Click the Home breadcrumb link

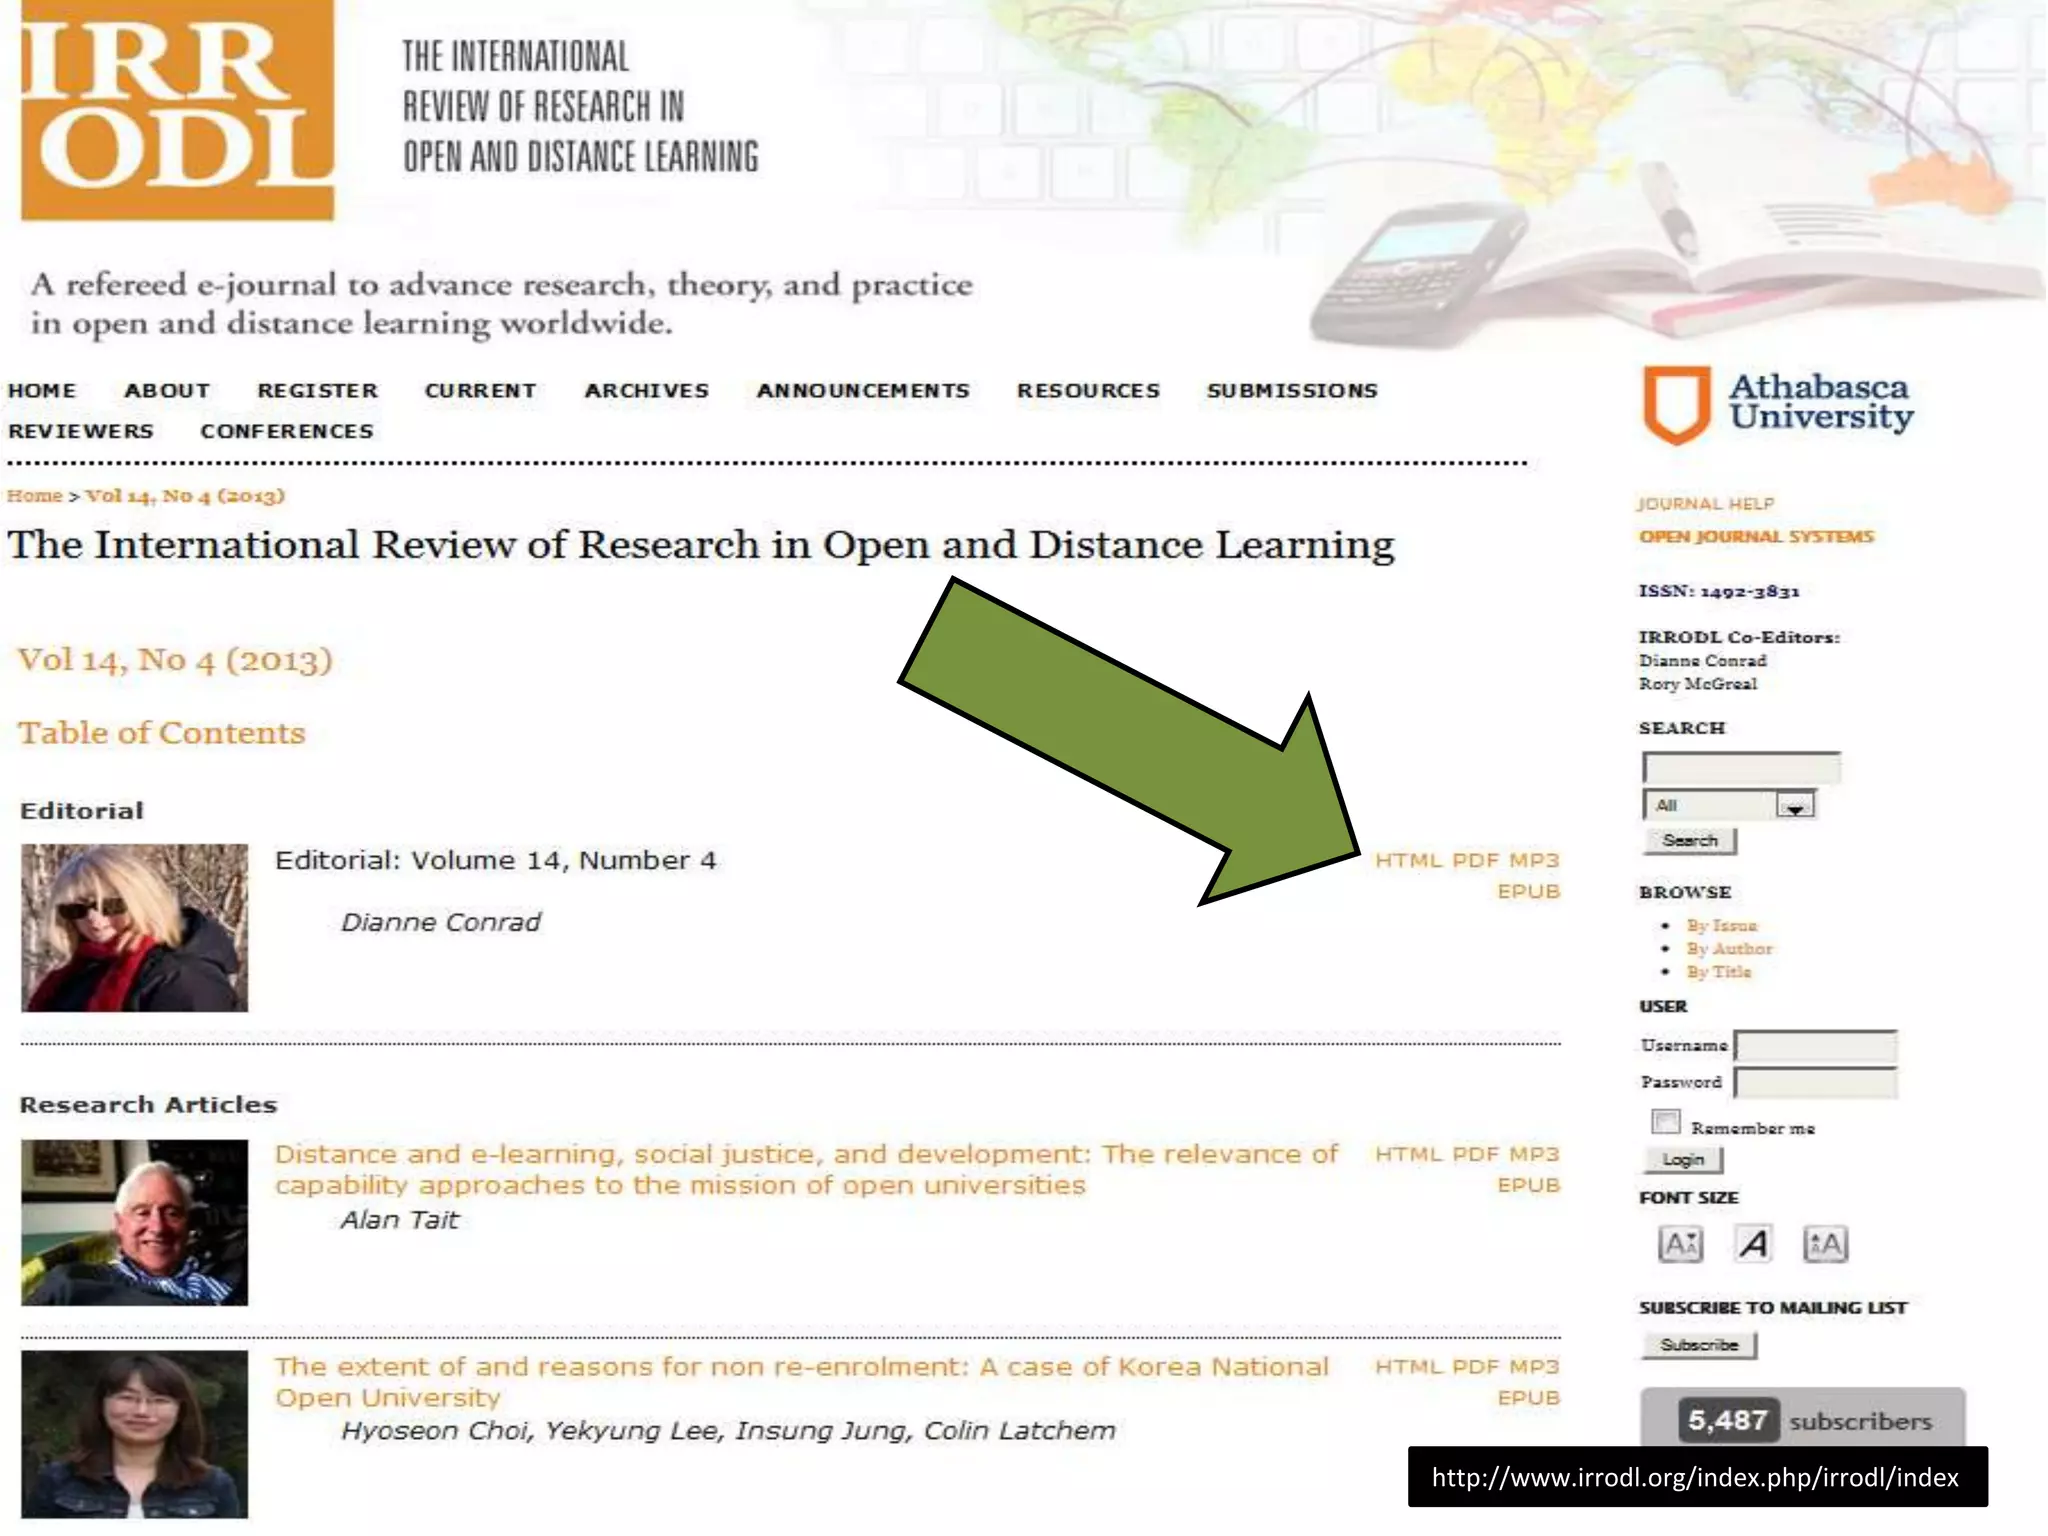(x=34, y=496)
